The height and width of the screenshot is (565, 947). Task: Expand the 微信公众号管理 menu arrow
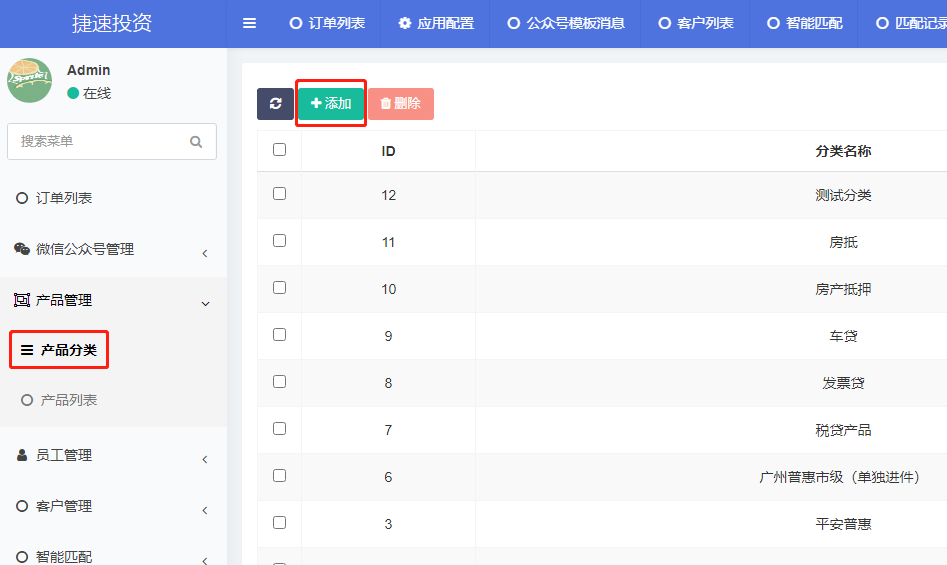(205, 254)
